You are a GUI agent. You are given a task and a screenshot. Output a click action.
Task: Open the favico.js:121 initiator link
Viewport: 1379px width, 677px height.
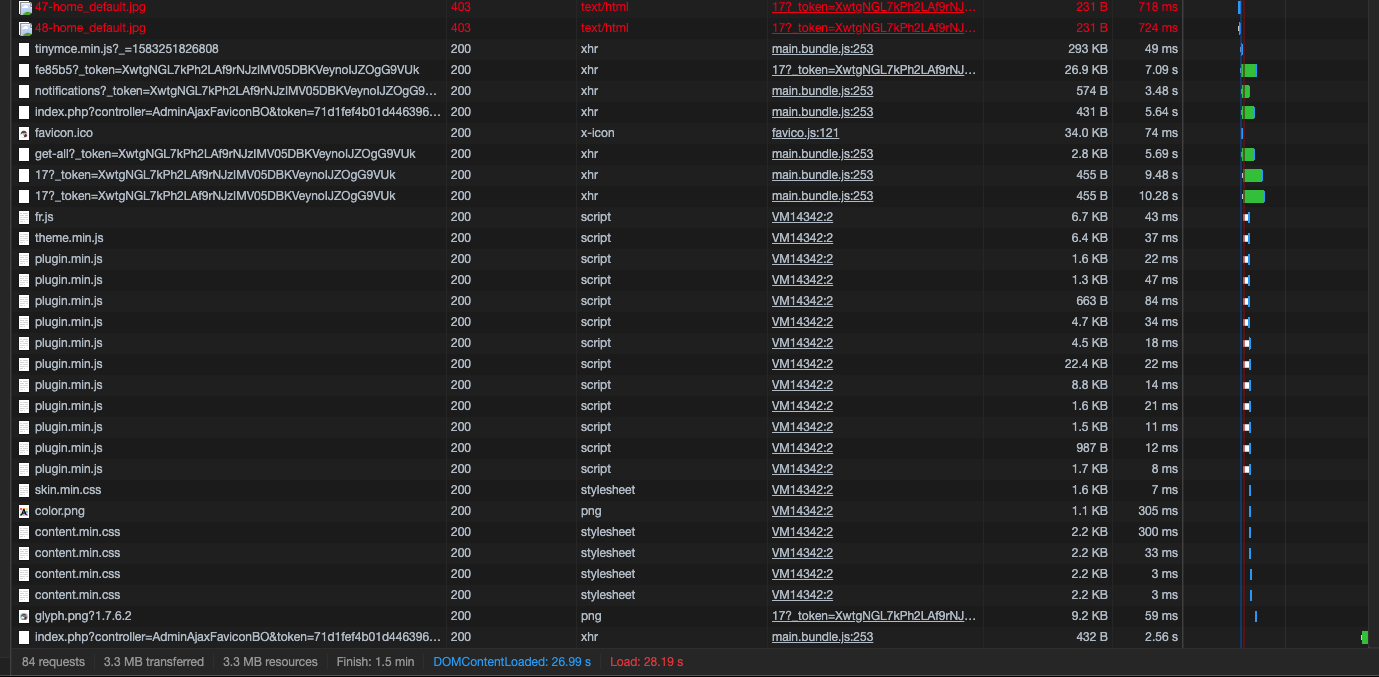(805, 133)
